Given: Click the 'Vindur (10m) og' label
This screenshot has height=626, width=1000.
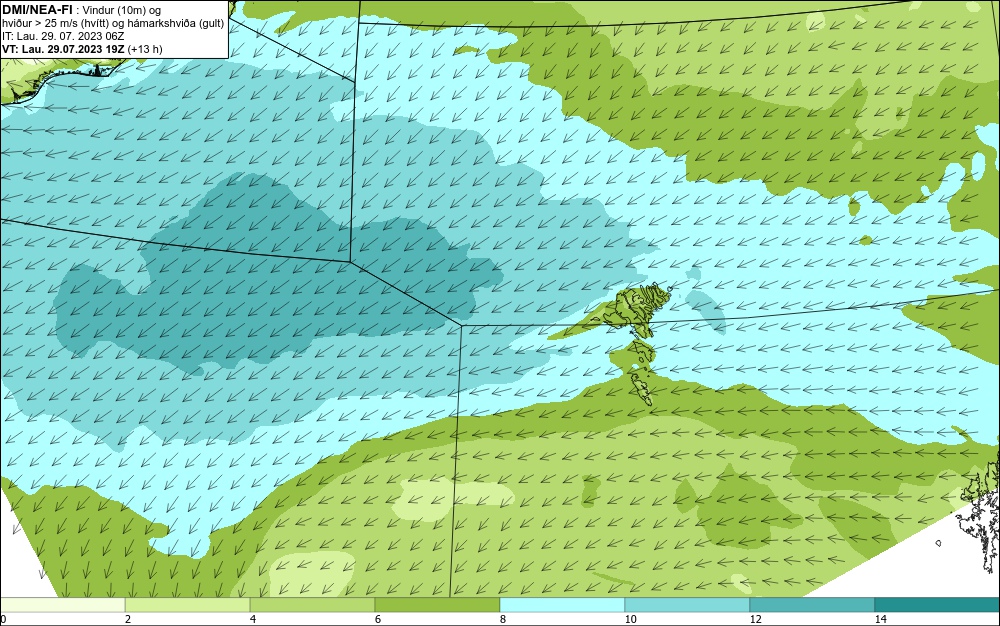Looking at the screenshot, I should pos(122,10).
